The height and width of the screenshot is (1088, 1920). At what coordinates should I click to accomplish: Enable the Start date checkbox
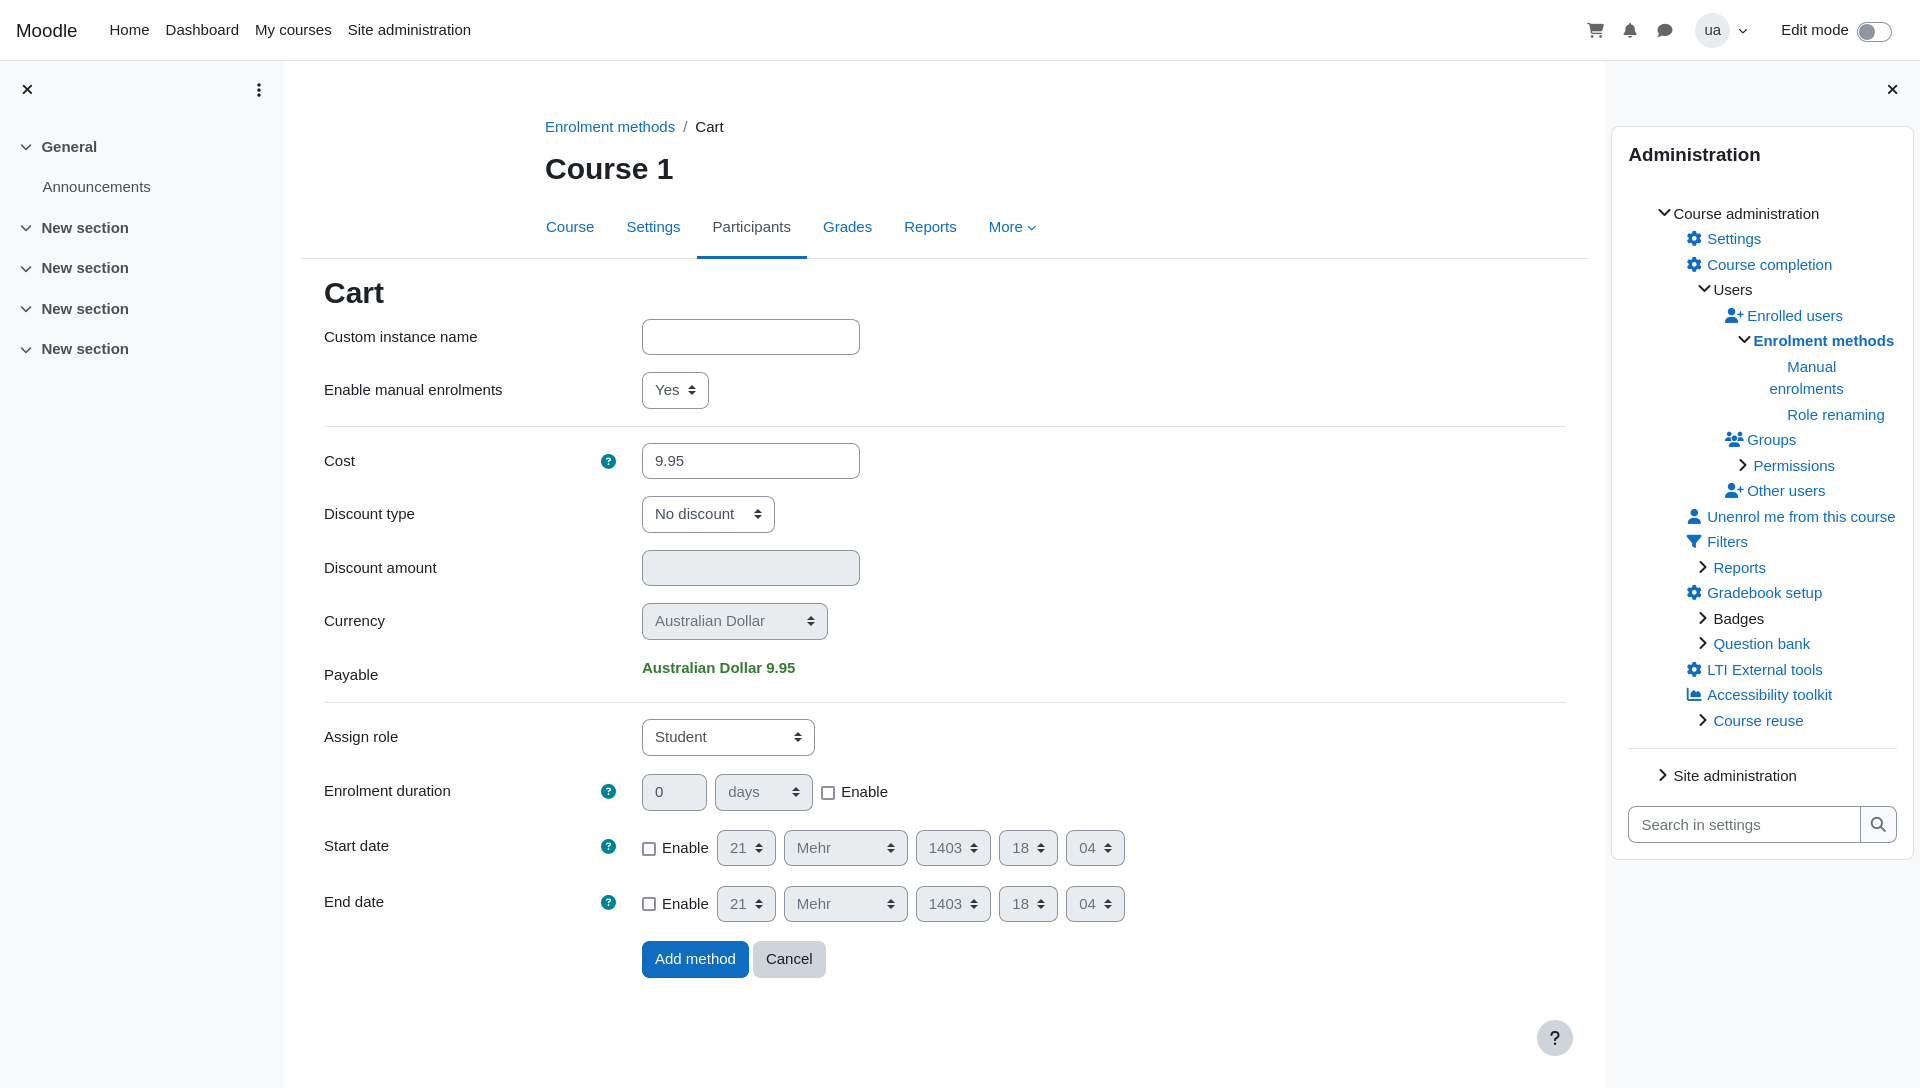coord(649,849)
